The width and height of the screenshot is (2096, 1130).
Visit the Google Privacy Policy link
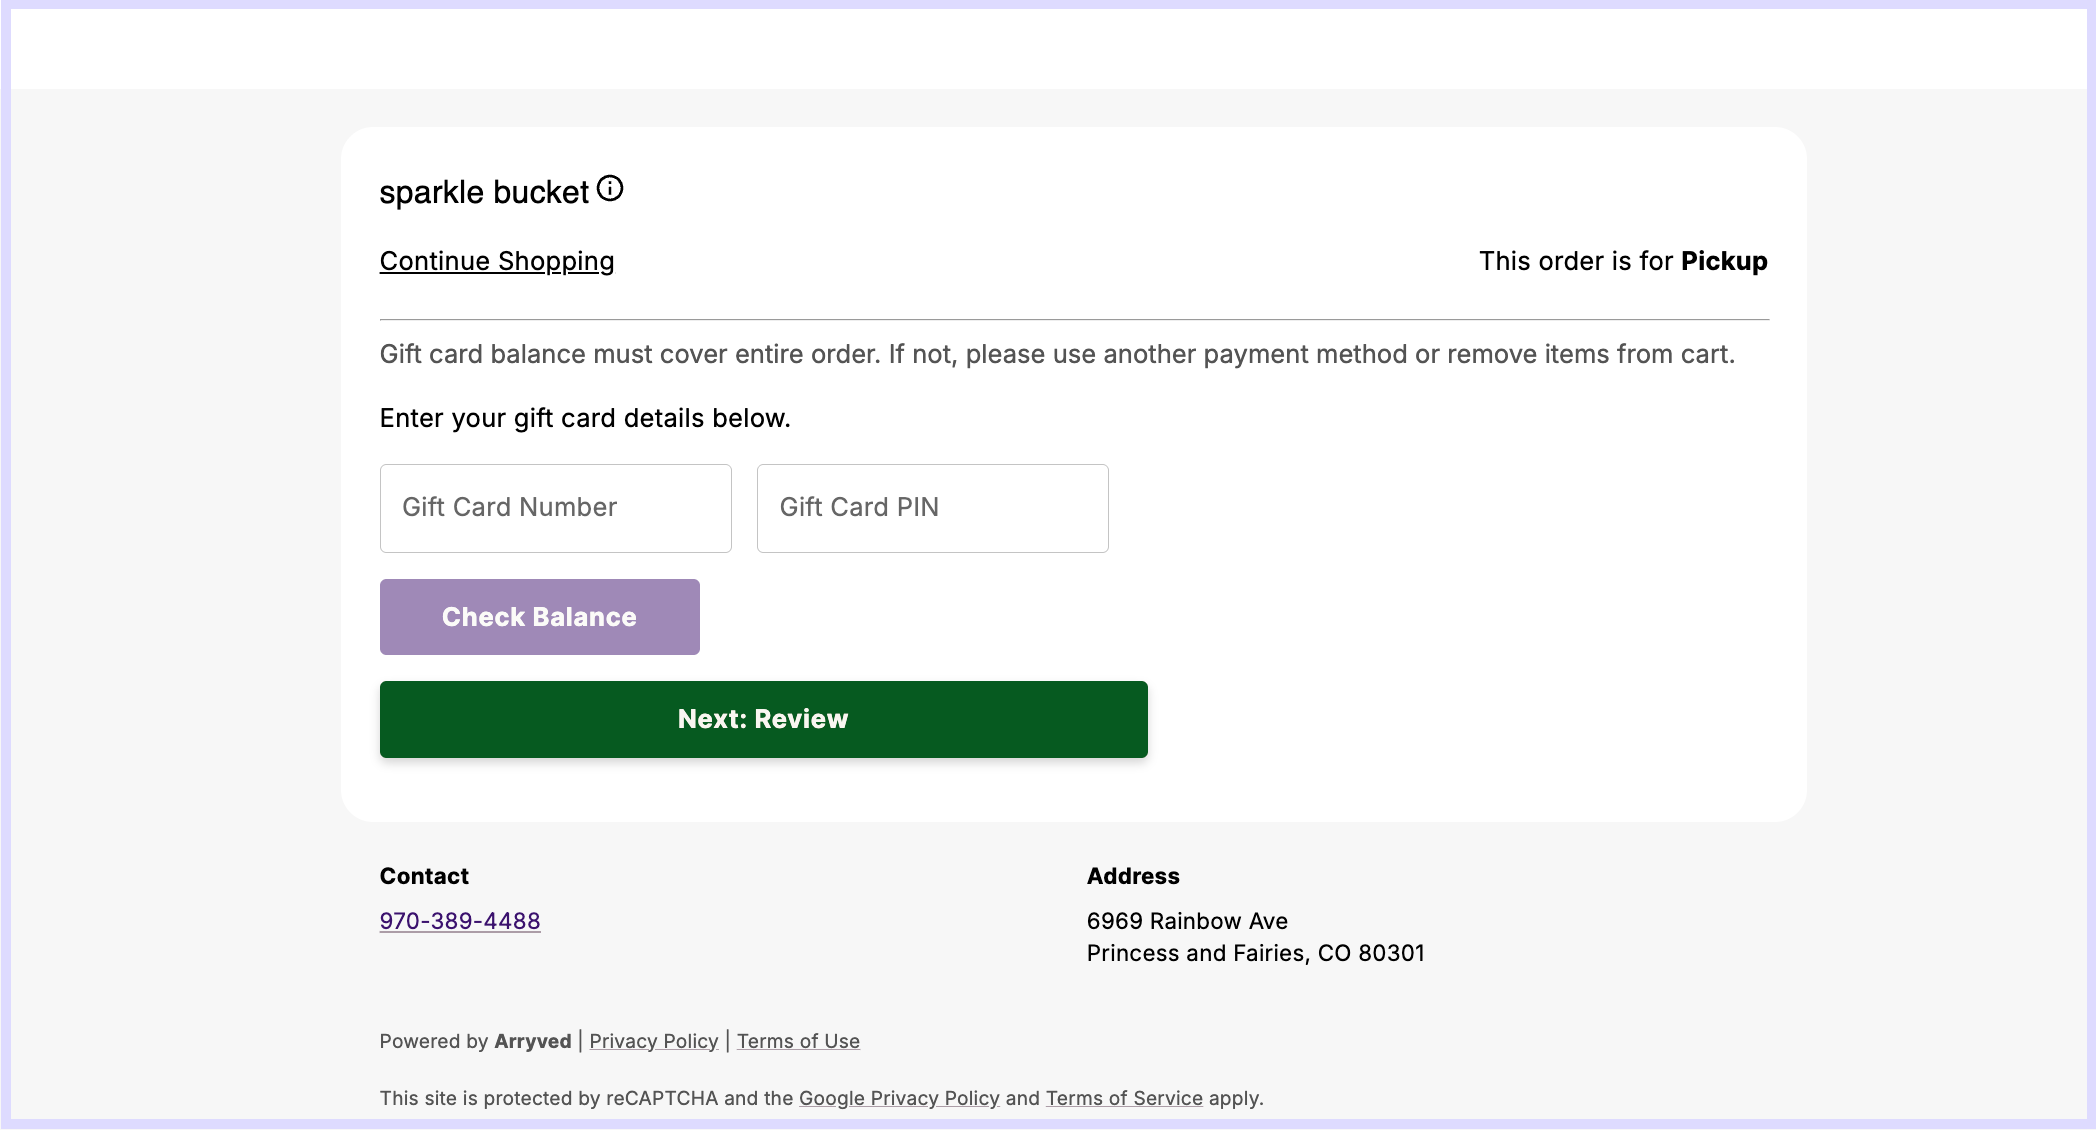(x=899, y=1098)
